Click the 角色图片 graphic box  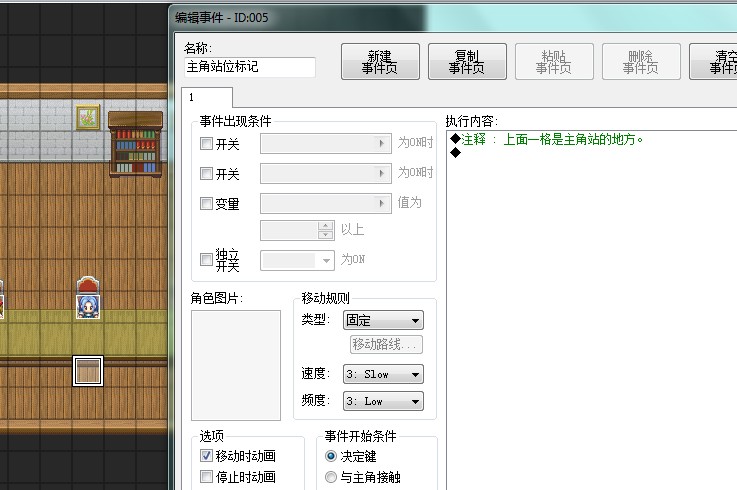236,365
